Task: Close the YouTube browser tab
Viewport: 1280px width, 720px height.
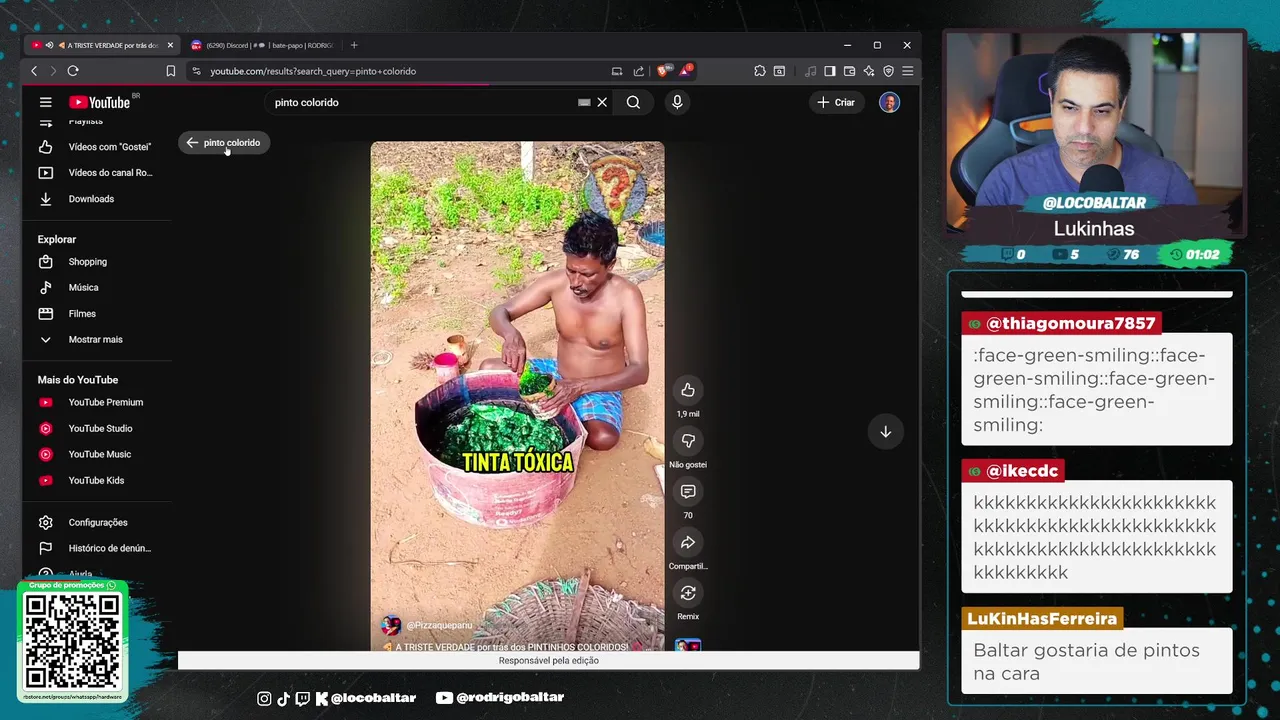Action: coord(170,45)
